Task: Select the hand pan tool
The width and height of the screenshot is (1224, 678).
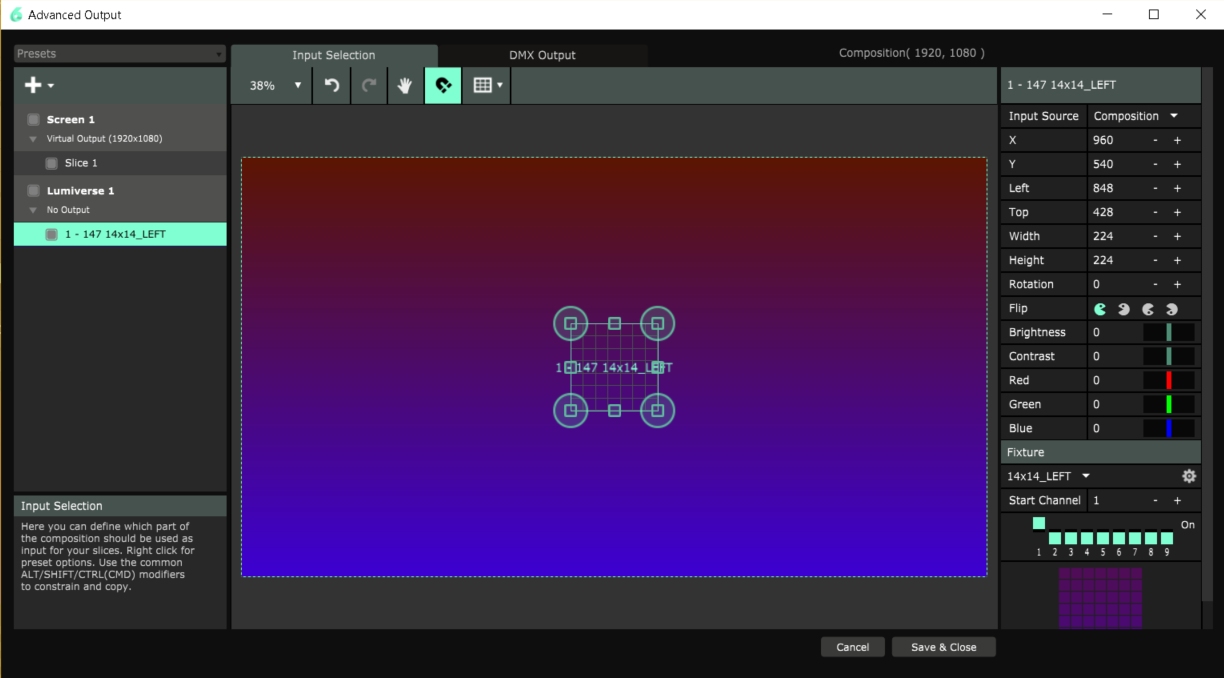Action: 404,85
